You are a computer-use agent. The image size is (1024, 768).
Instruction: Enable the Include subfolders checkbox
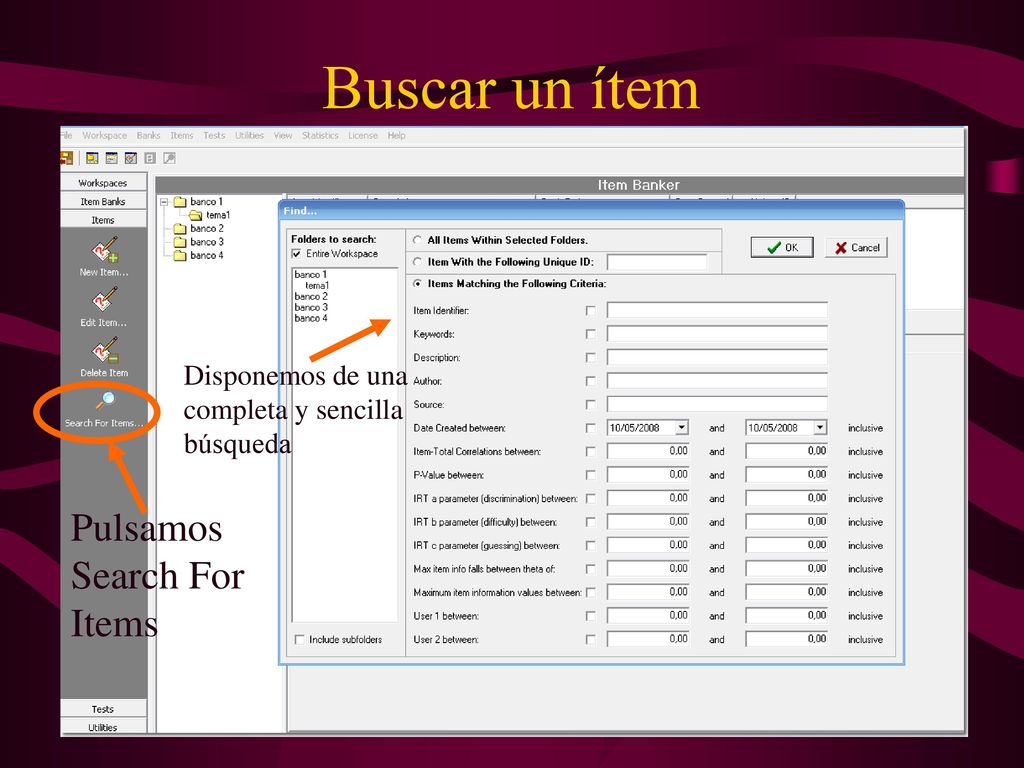300,639
